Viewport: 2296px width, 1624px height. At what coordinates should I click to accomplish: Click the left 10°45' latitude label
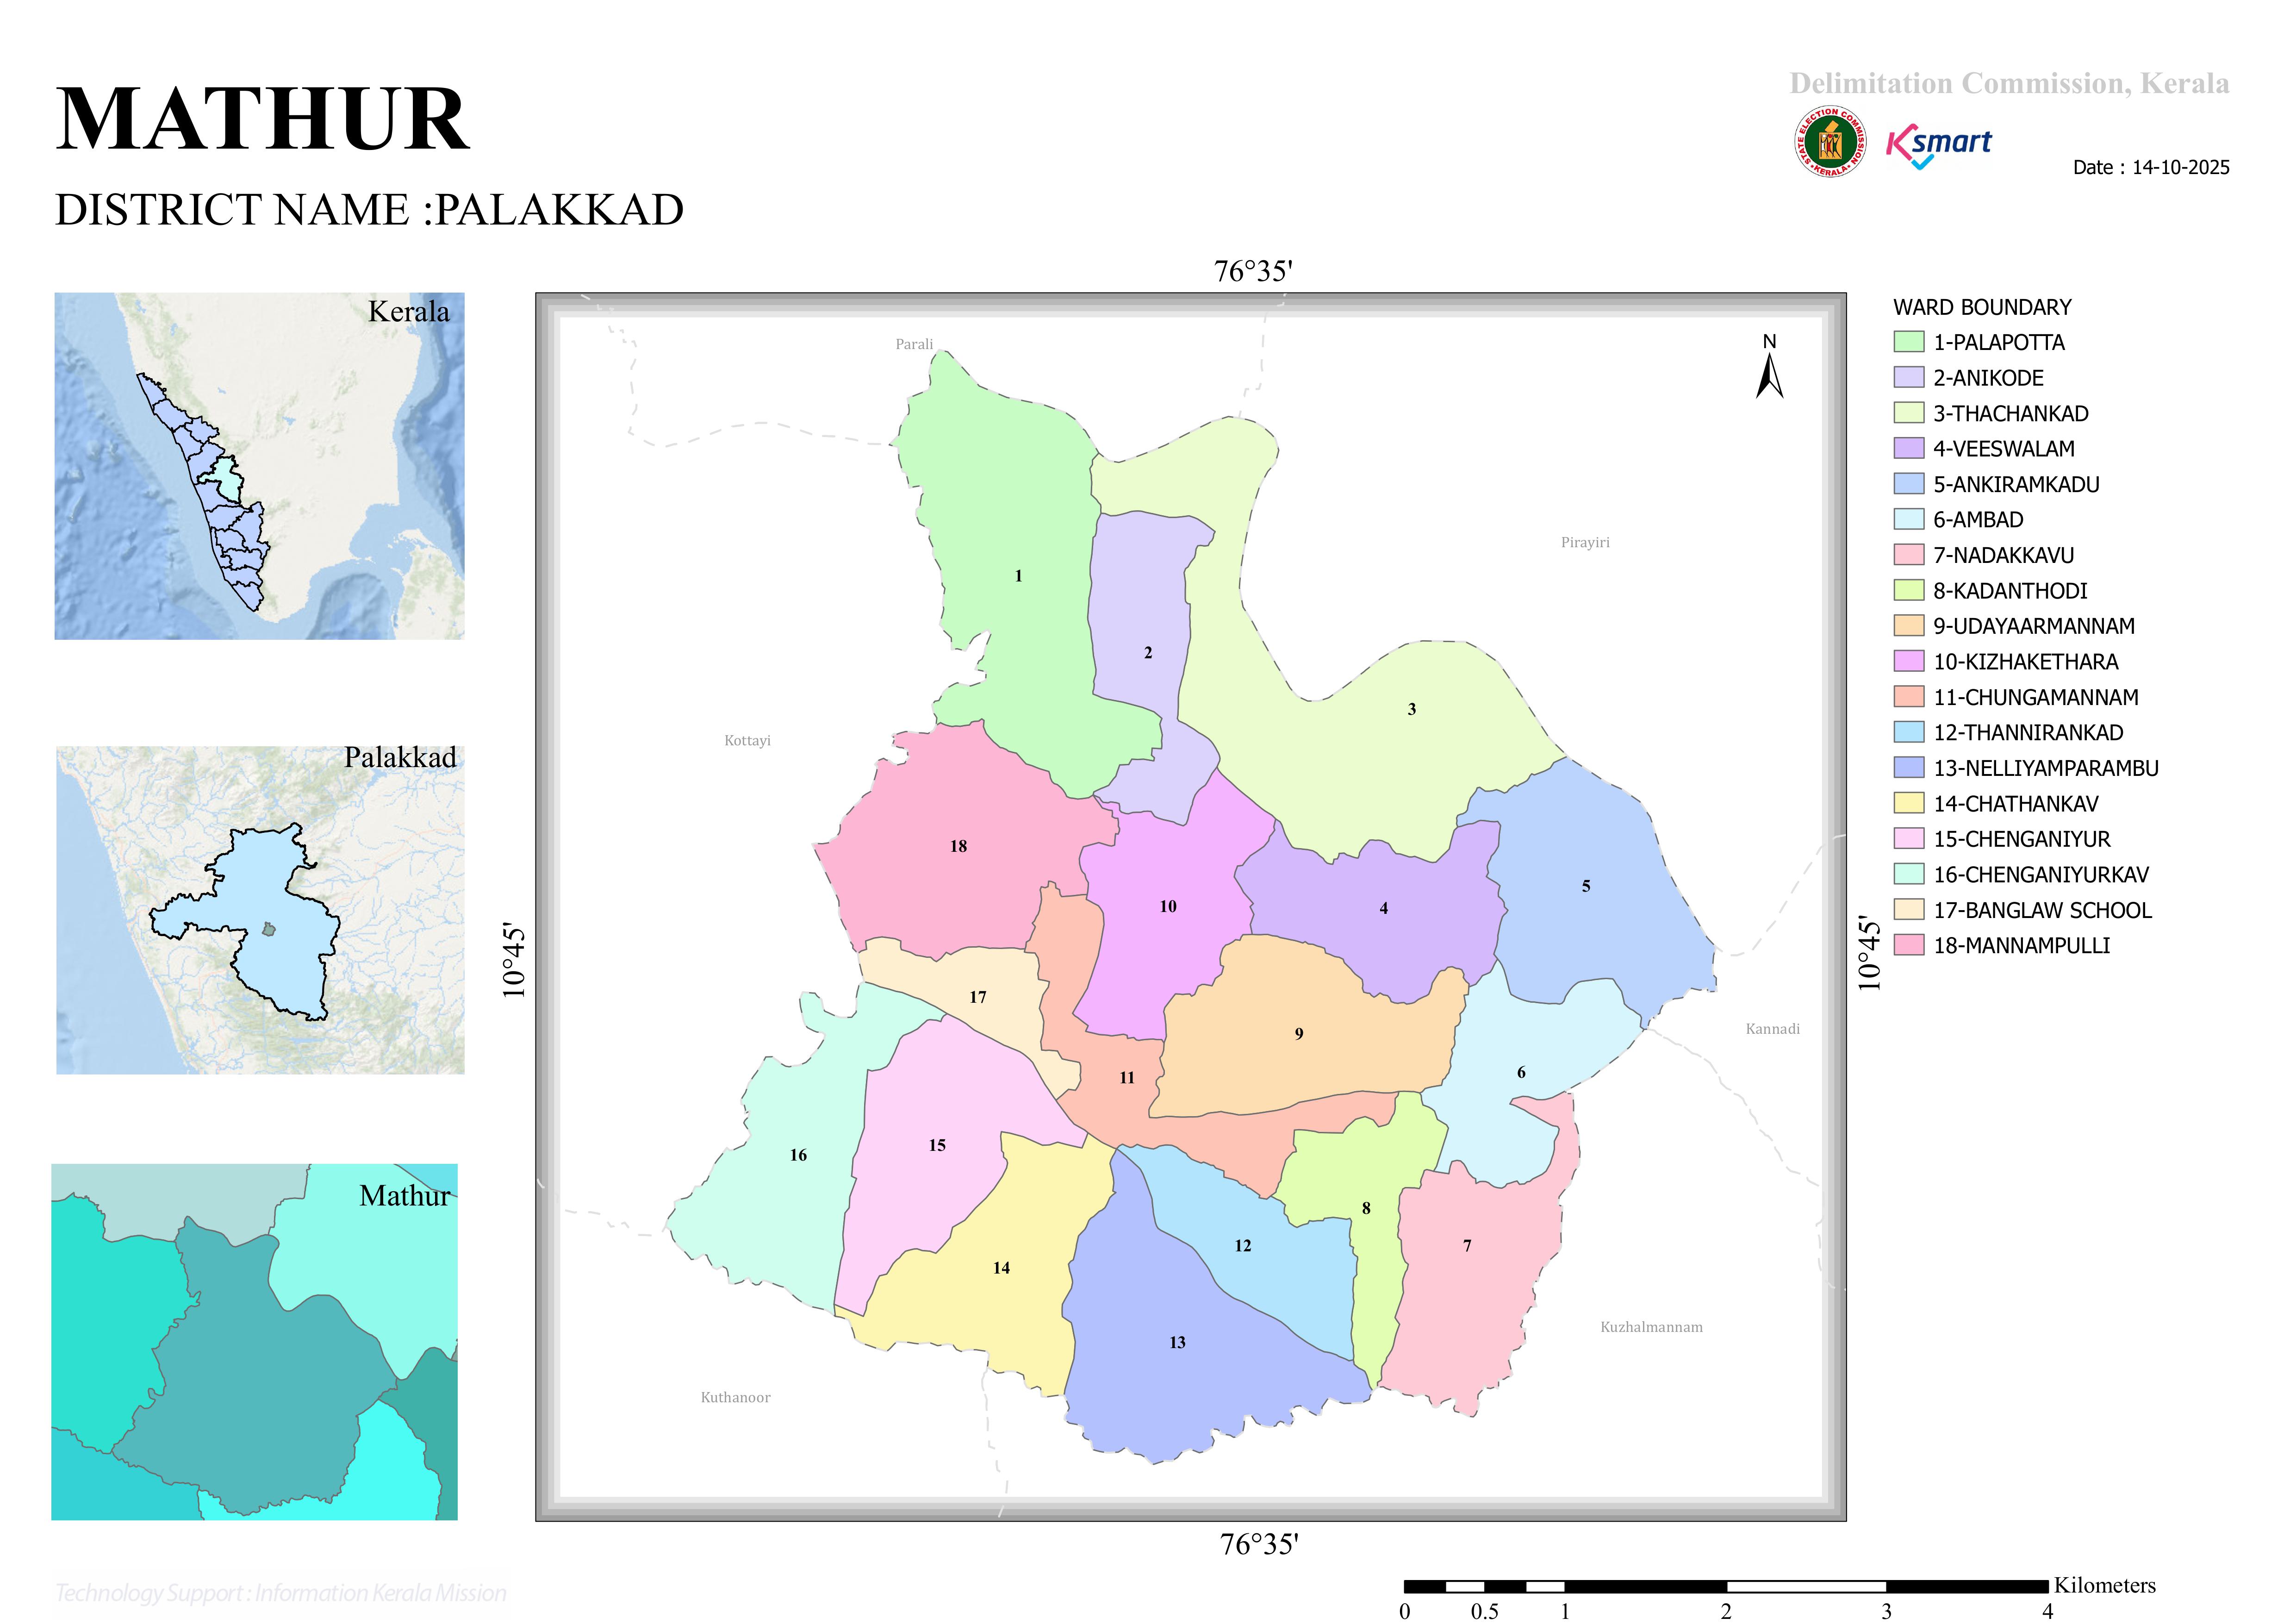(513, 960)
